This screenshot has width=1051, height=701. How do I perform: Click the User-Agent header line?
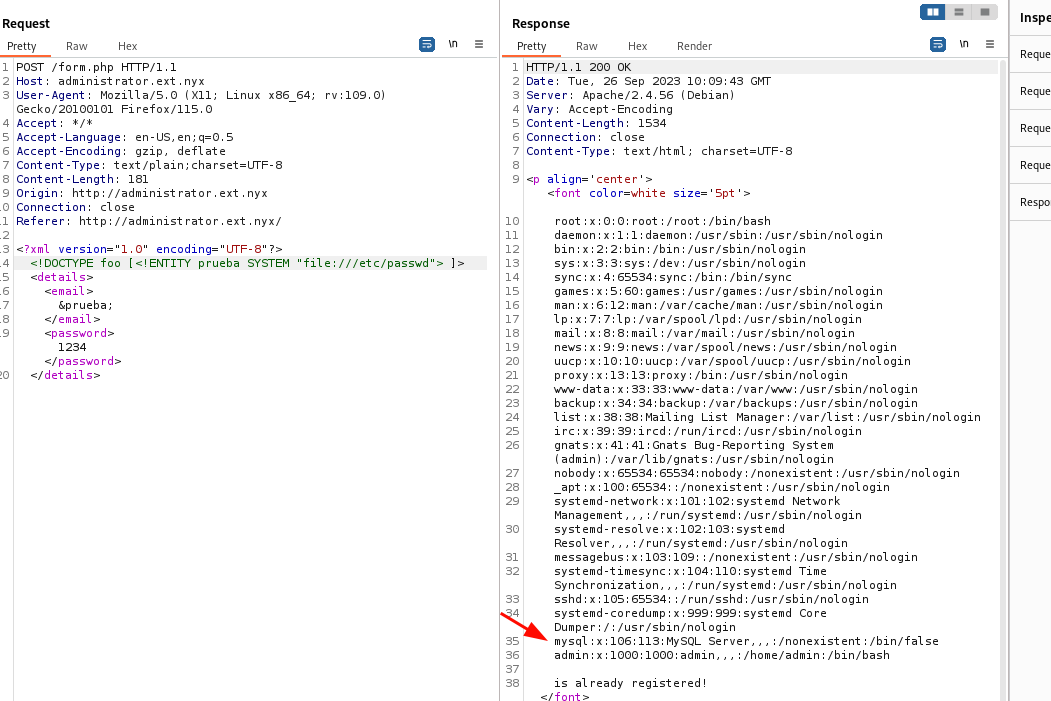pos(201,102)
